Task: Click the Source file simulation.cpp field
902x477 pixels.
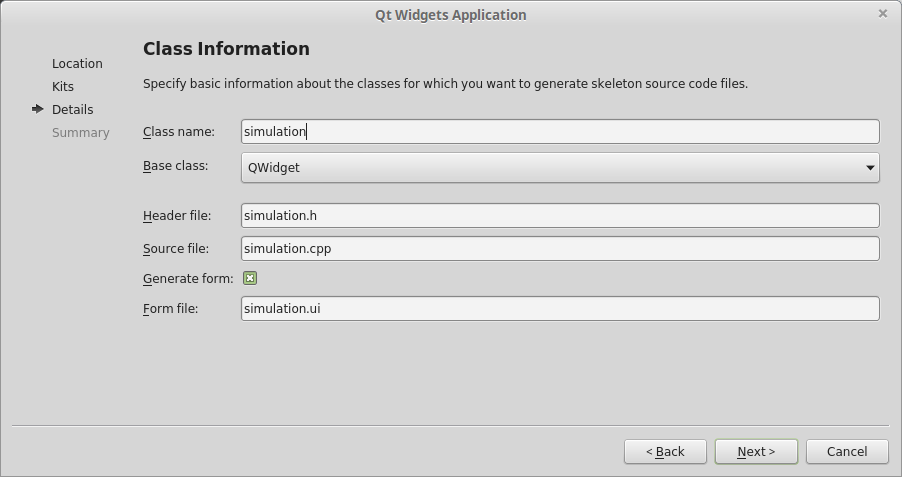Action: 560,249
